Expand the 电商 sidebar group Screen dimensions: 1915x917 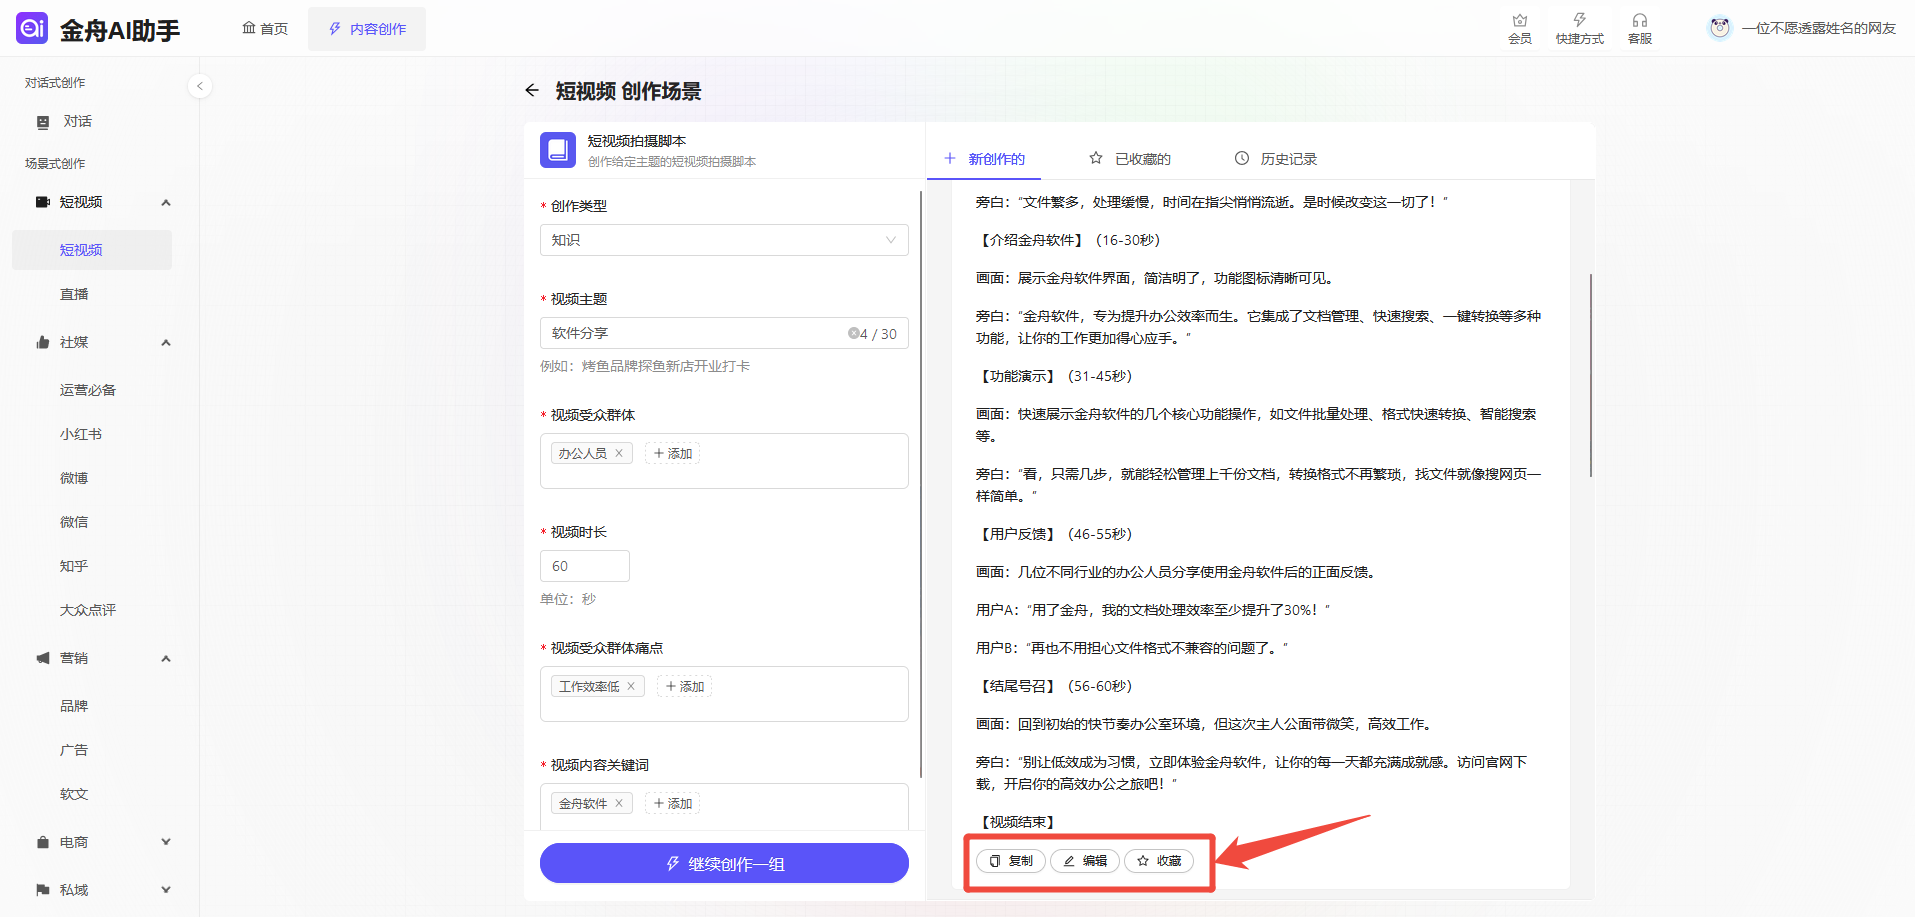point(166,842)
